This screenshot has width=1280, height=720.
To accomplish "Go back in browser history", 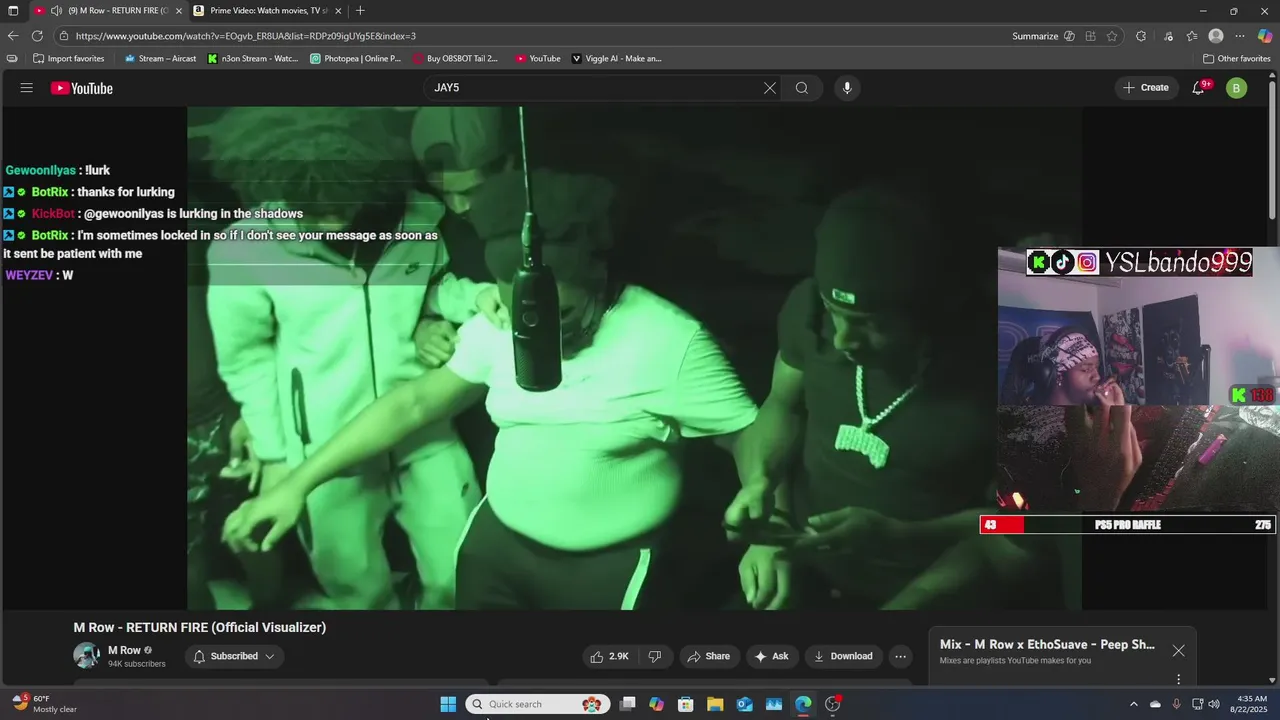I will pyautogui.click(x=13, y=36).
